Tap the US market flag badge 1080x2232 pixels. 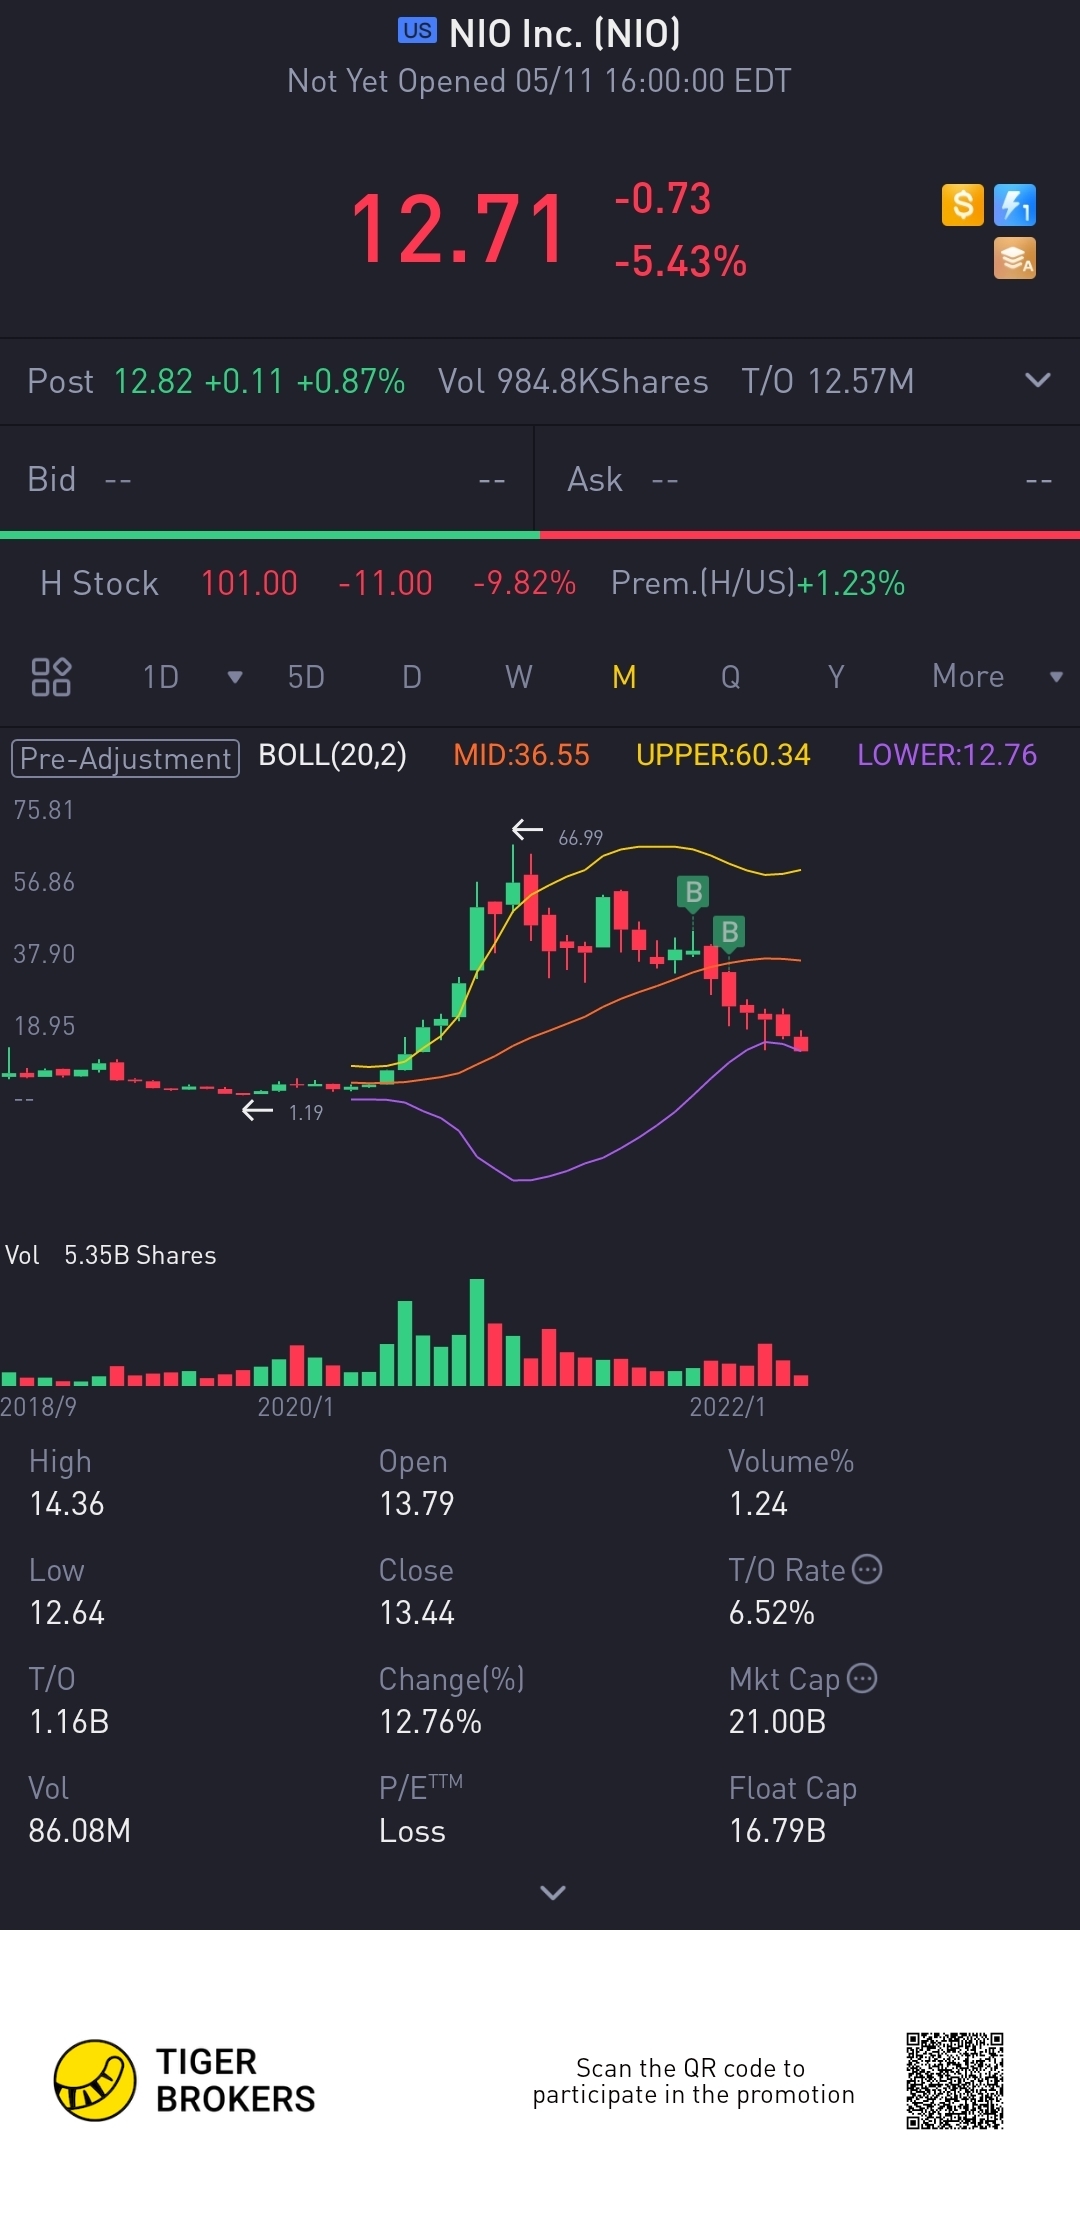pyautogui.click(x=417, y=31)
